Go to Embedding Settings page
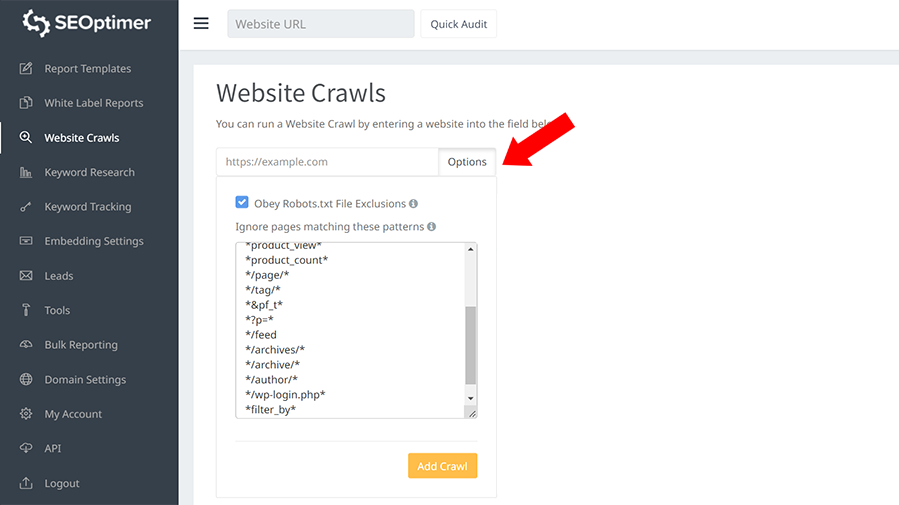899x505 pixels. coord(93,241)
